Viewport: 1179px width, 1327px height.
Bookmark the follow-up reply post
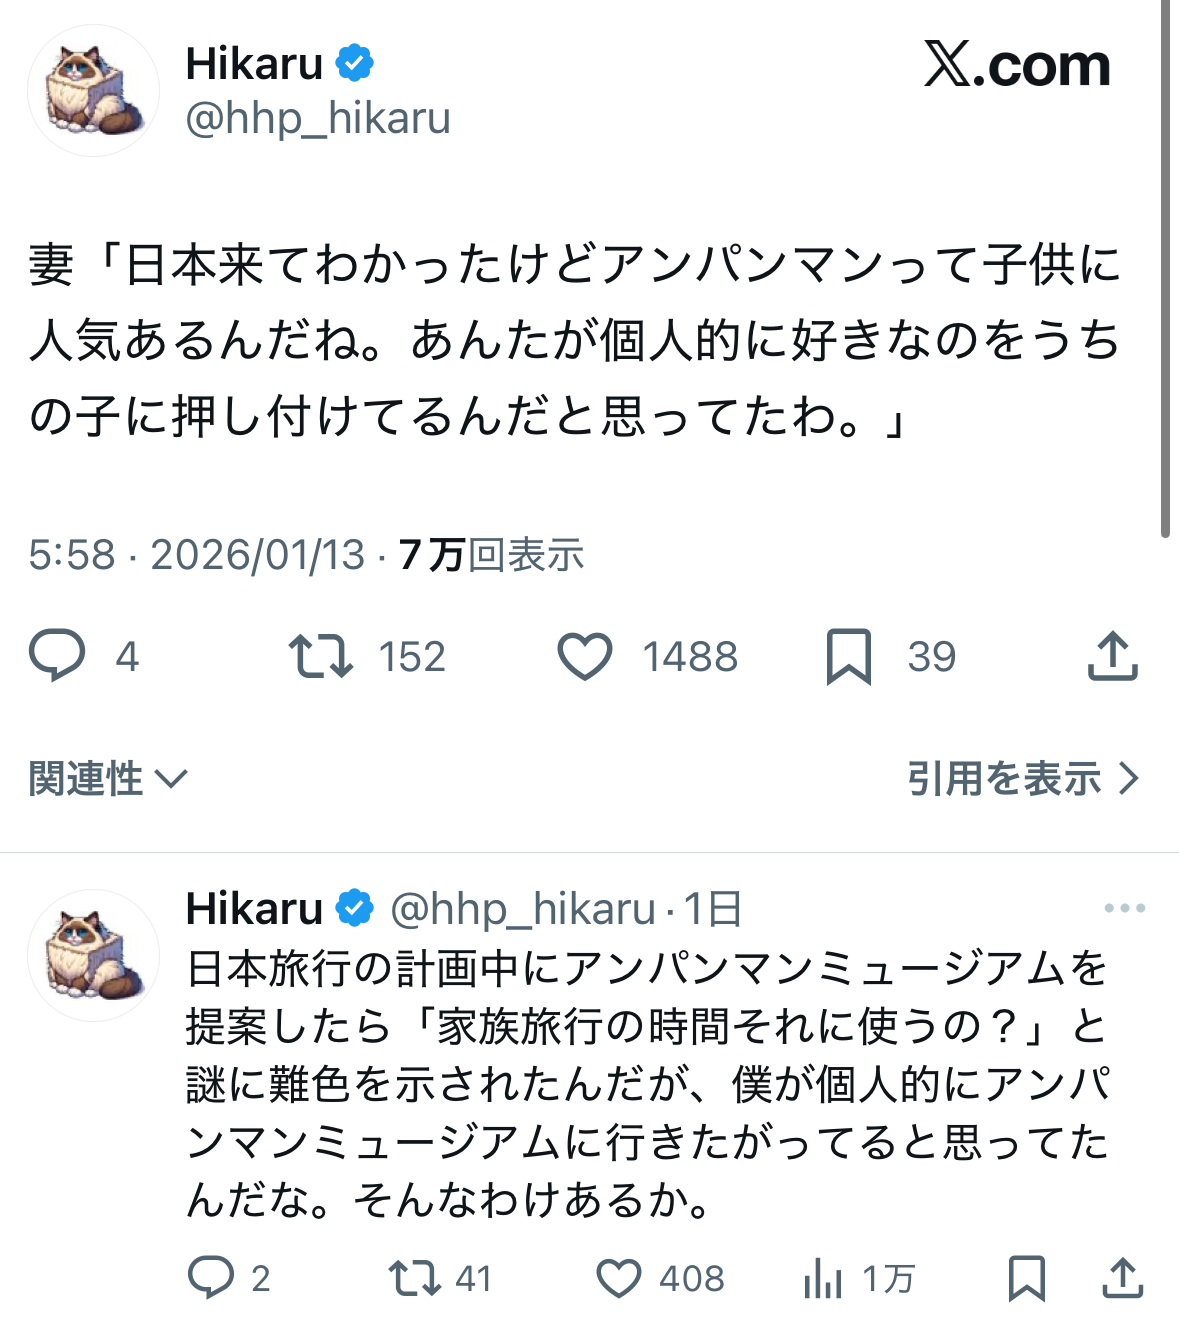[x=1026, y=1278]
